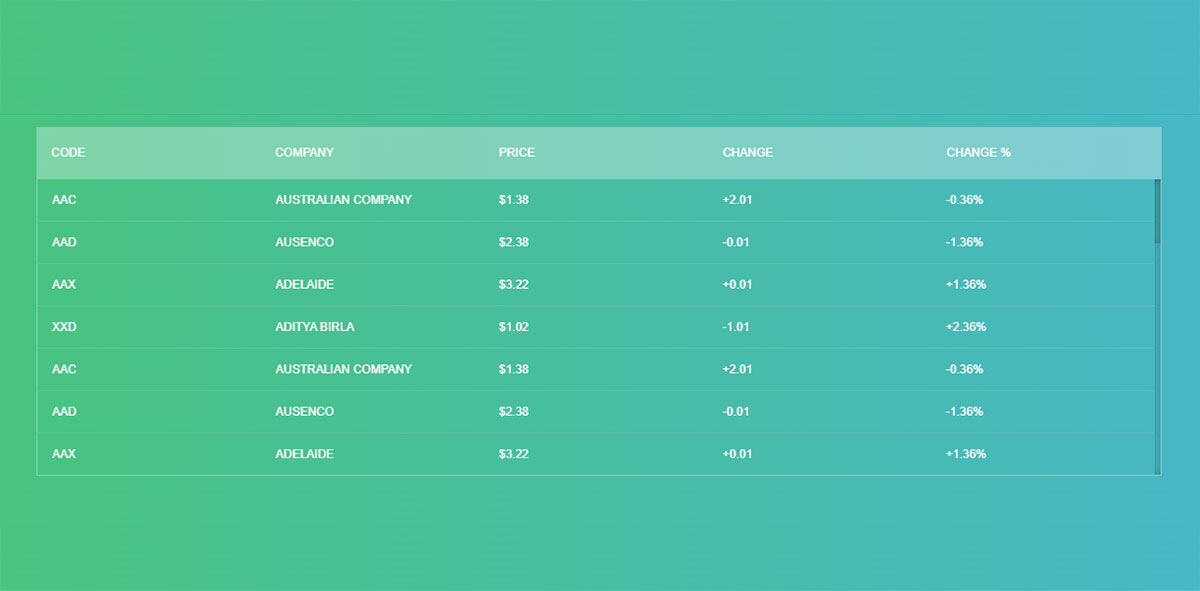Open the ADELAIDE entry in the third row
The height and width of the screenshot is (591, 1200).
coord(305,284)
